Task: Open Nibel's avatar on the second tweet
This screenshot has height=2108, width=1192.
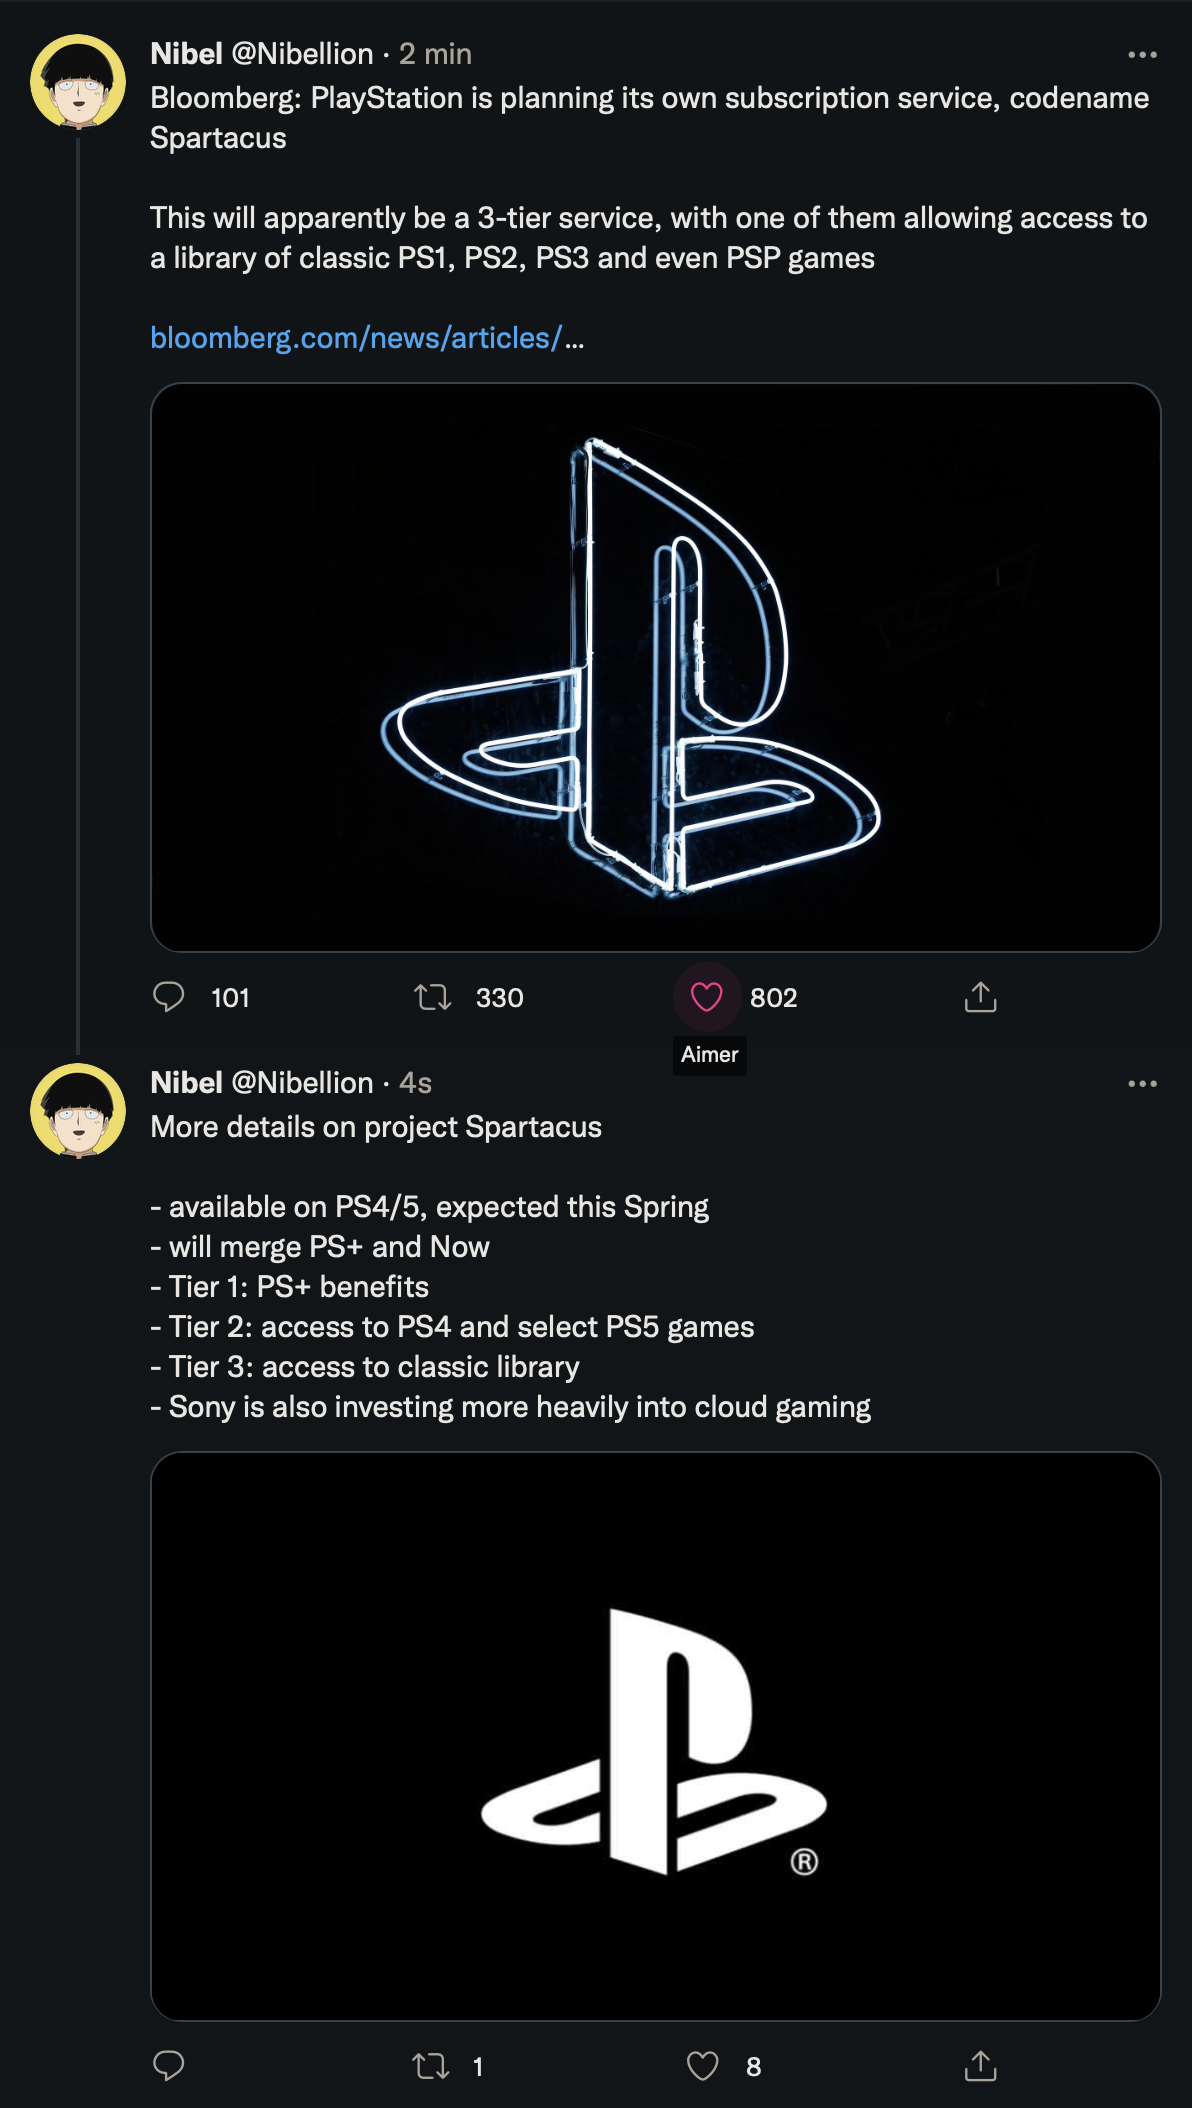Action: [78, 1110]
